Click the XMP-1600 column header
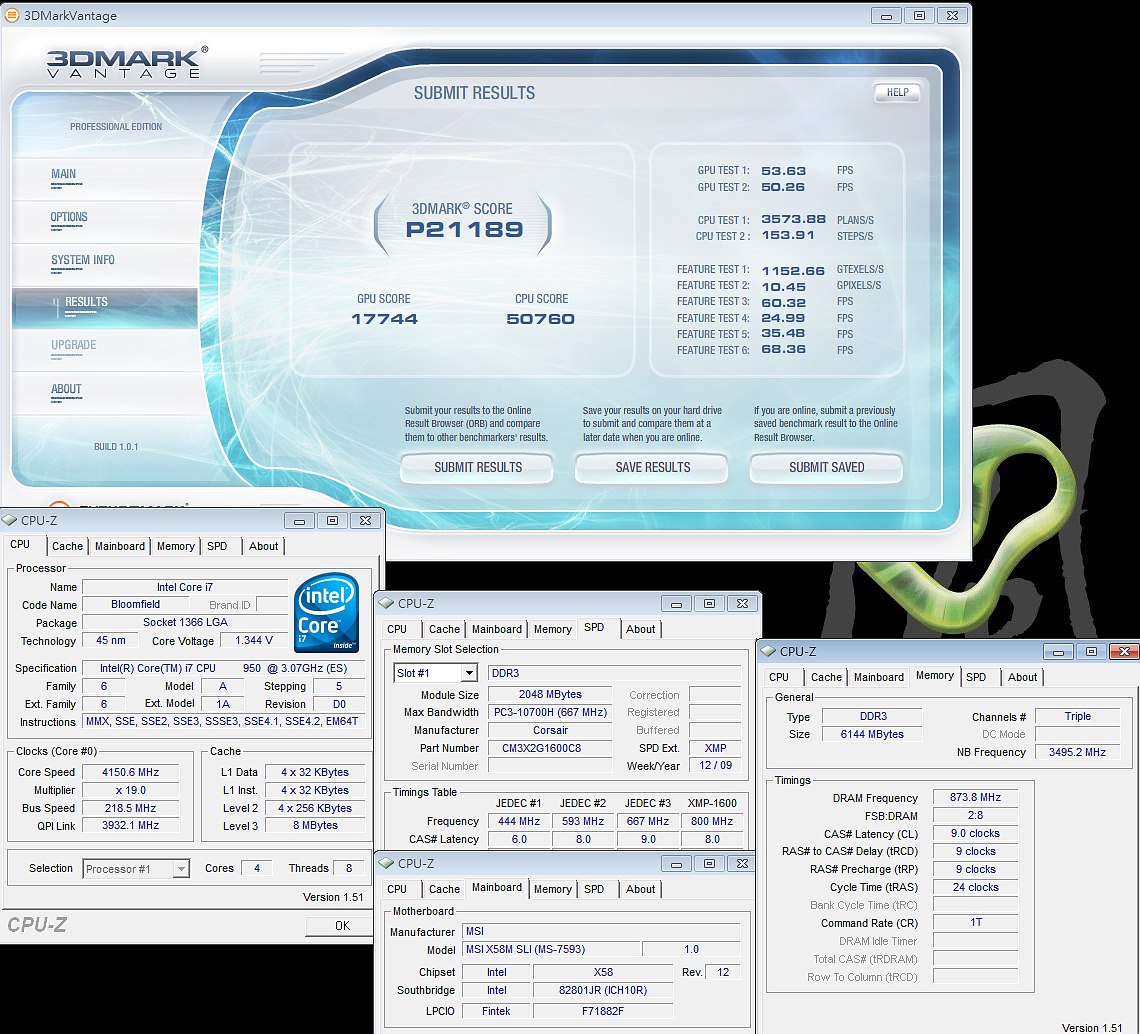The width and height of the screenshot is (1140, 1034). 712,803
